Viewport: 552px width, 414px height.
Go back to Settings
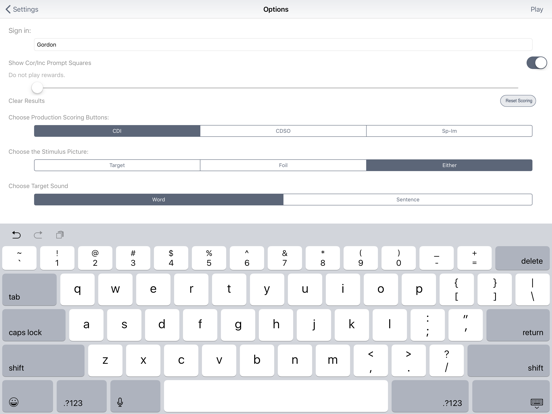(22, 10)
